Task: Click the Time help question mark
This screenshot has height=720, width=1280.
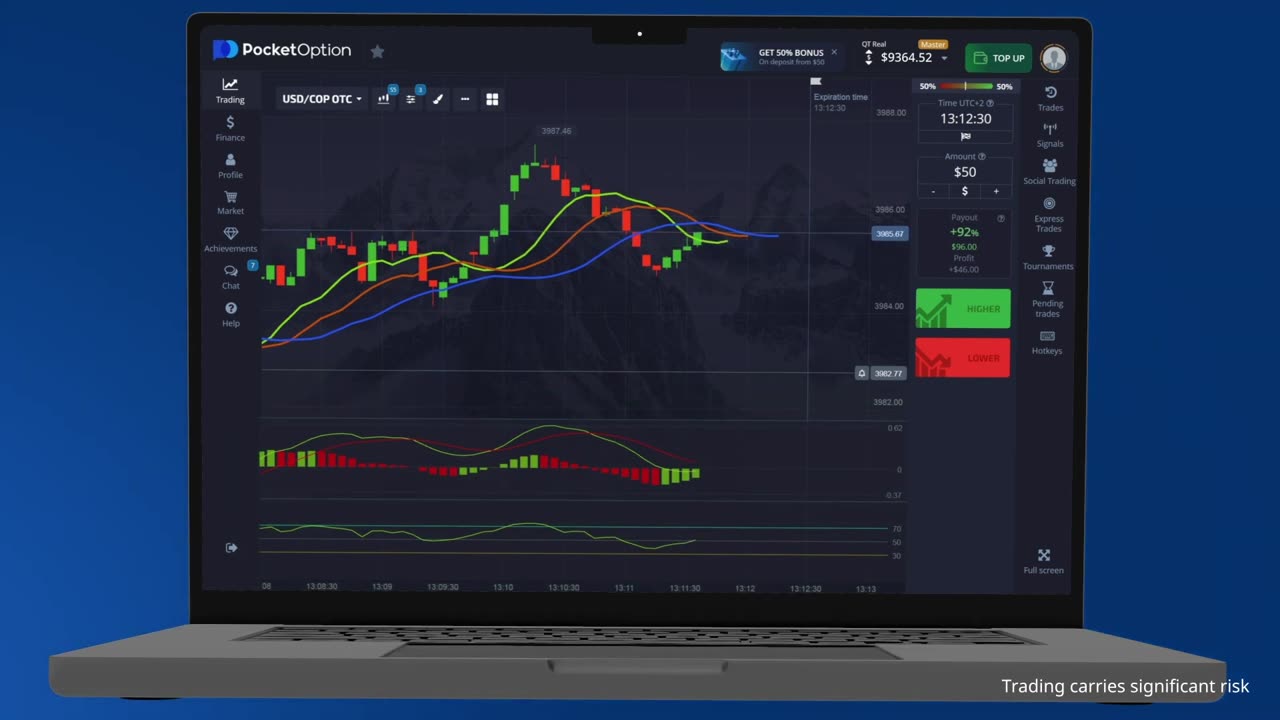Action: [x=990, y=103]
